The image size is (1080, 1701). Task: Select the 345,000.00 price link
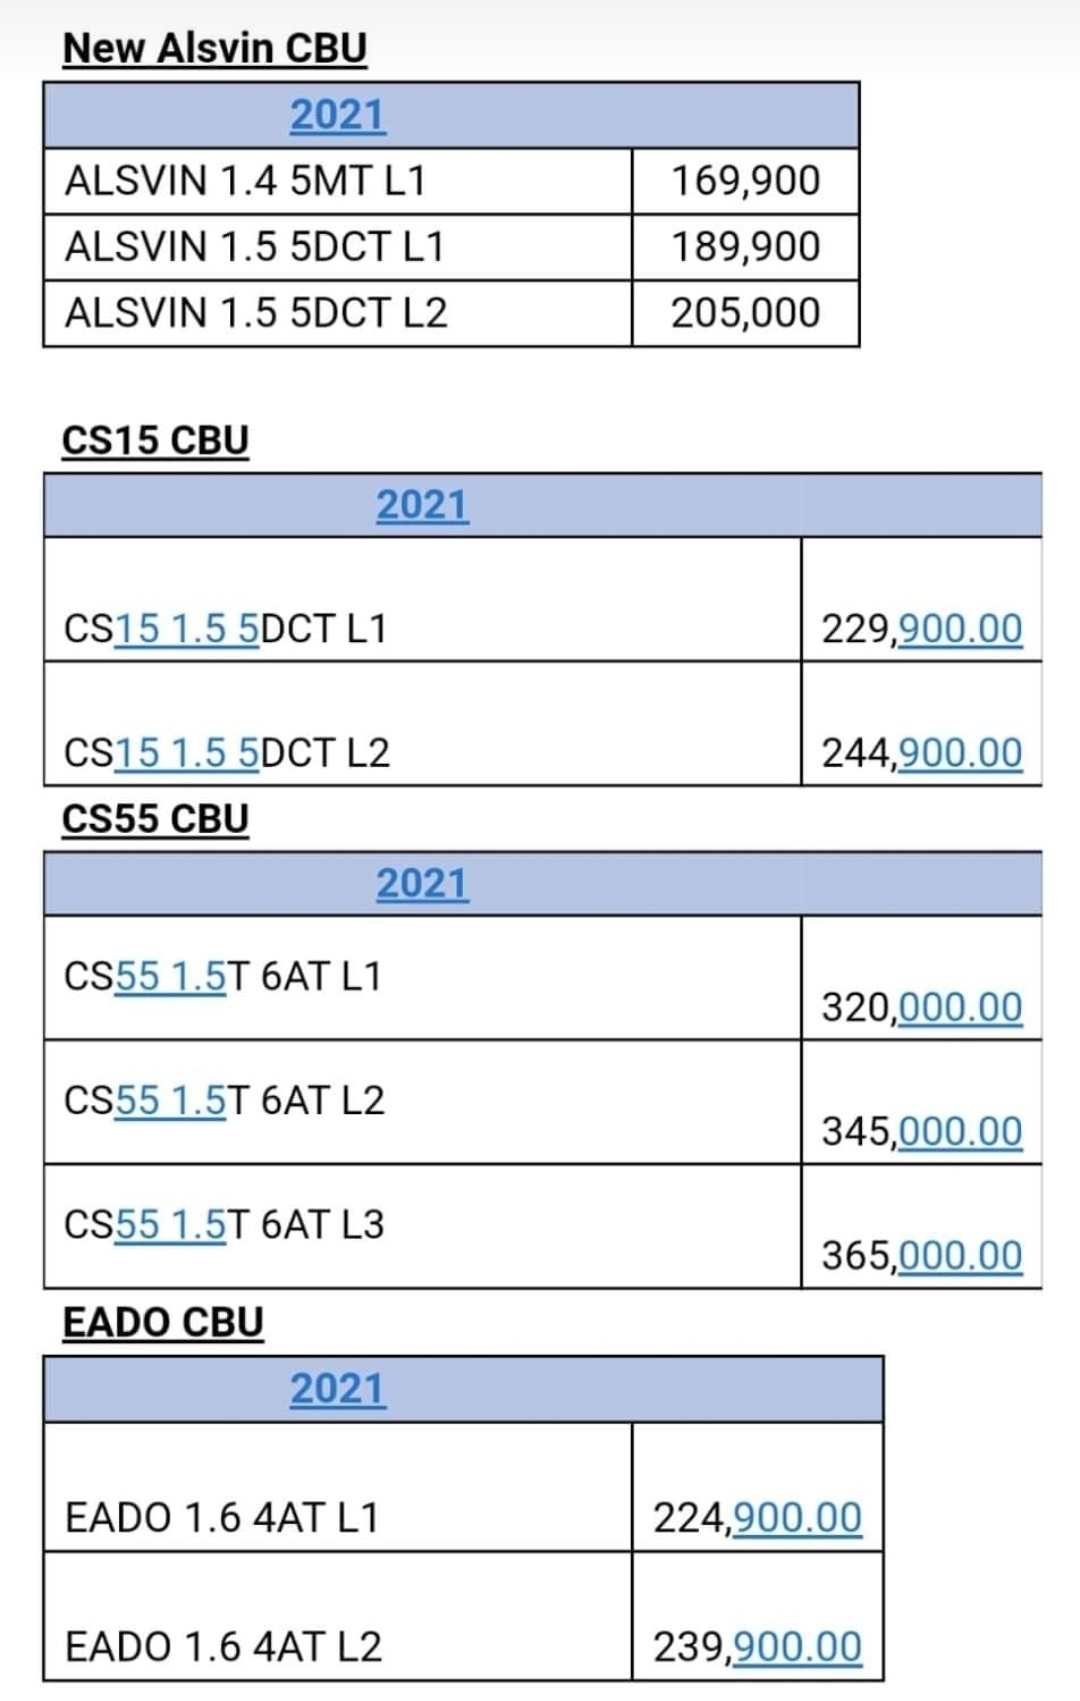click(960, 1131)
